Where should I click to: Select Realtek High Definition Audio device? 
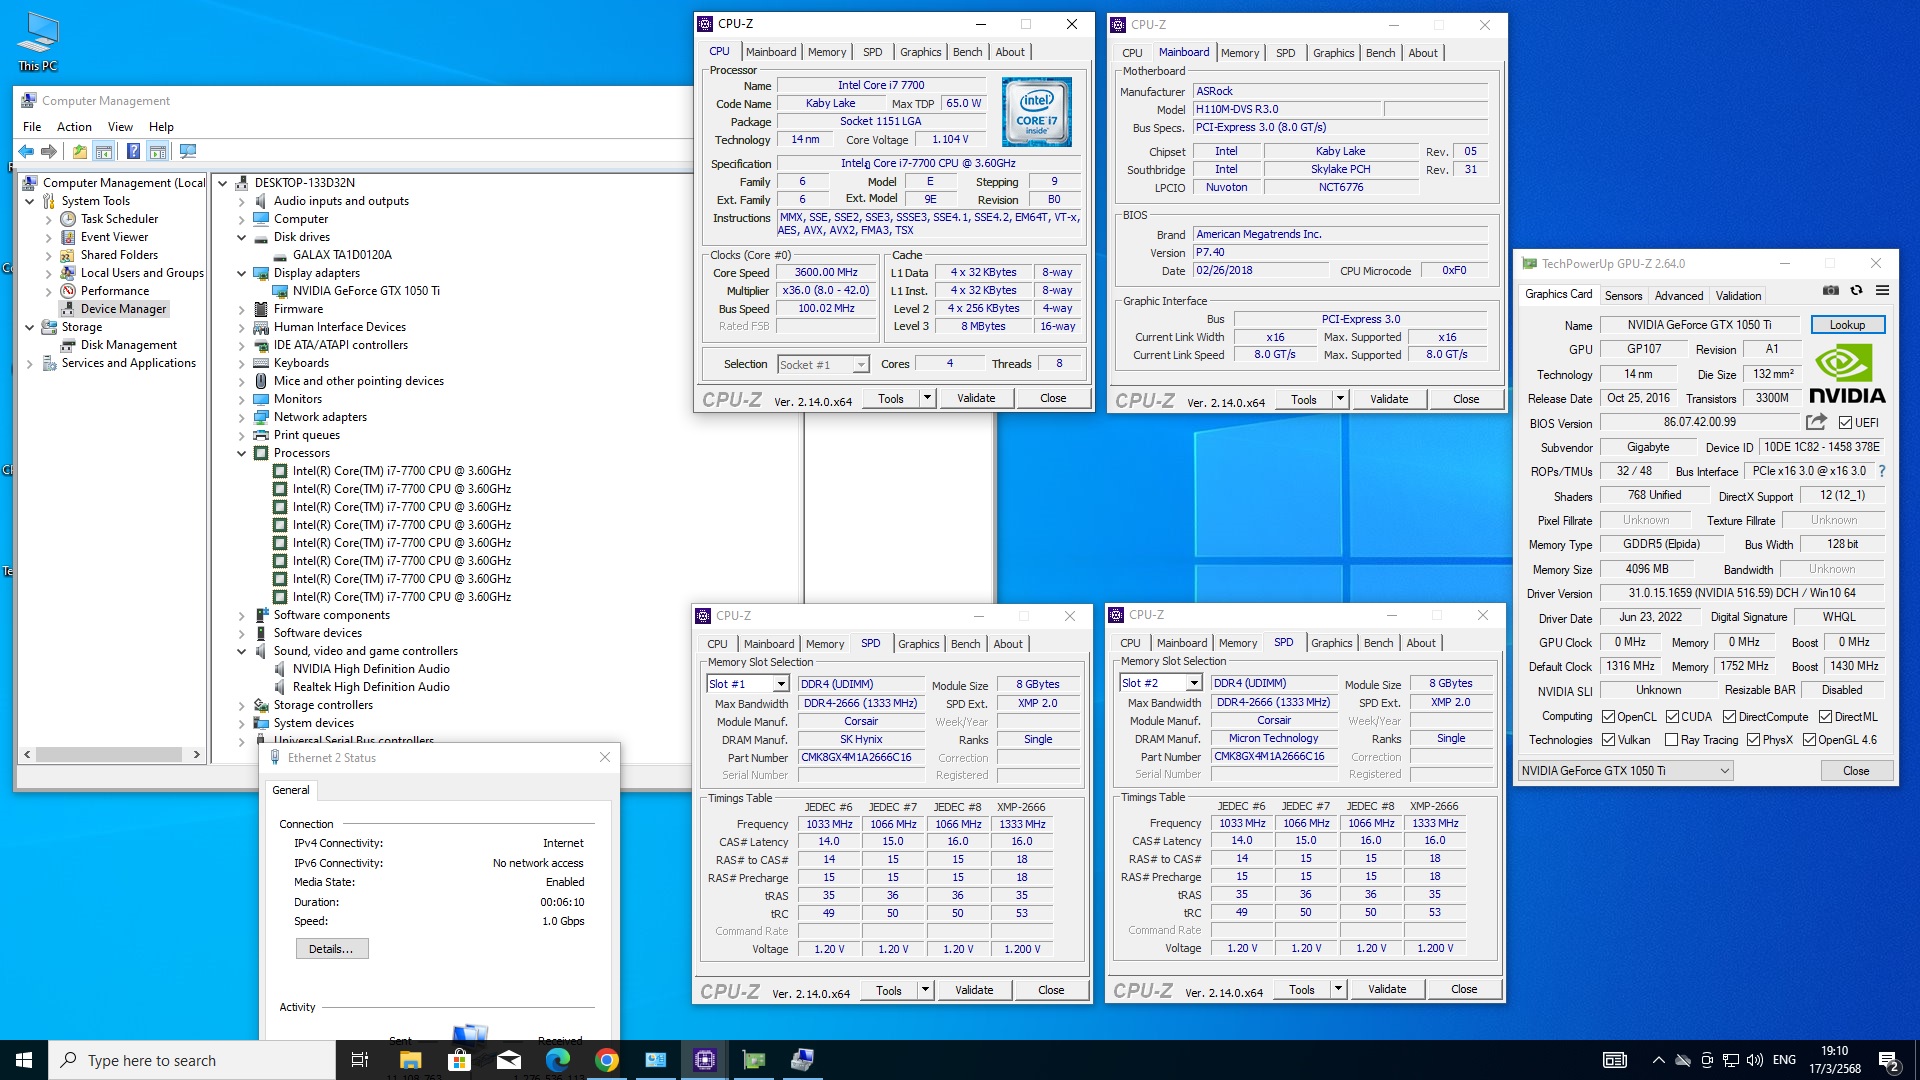pos(371,687)
